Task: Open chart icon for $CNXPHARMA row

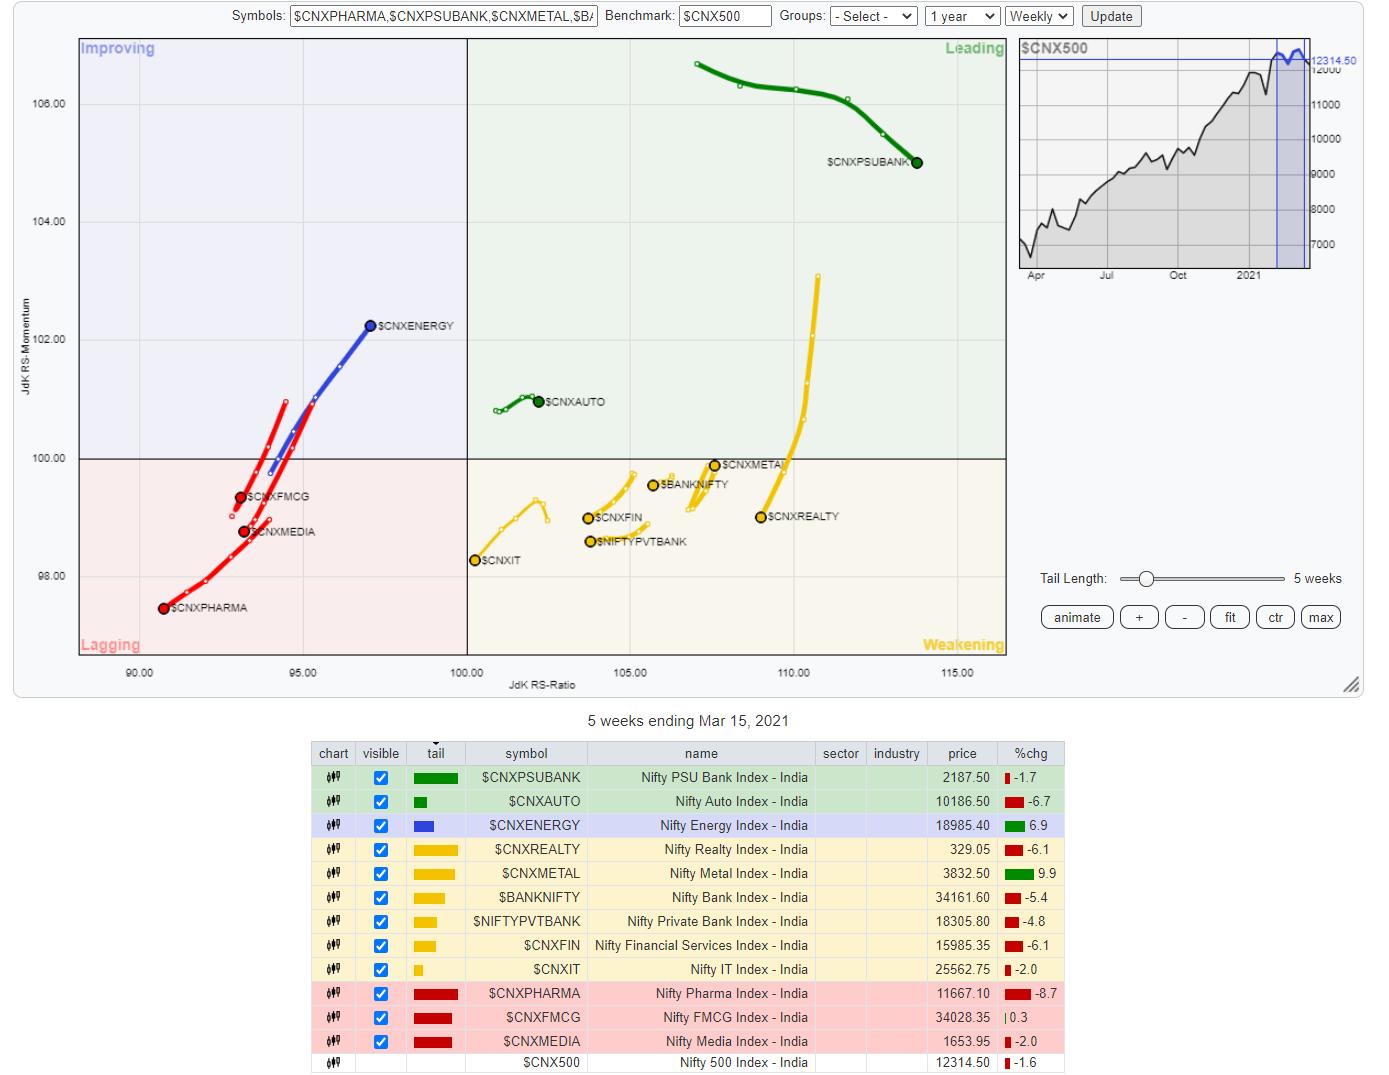Action: point(333,994)
